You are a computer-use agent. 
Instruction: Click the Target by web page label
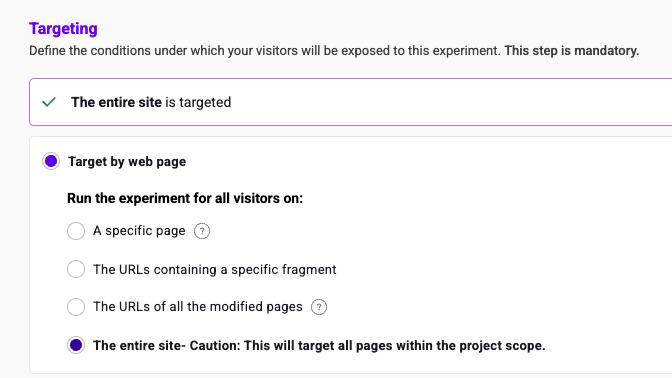click(127, 162)
